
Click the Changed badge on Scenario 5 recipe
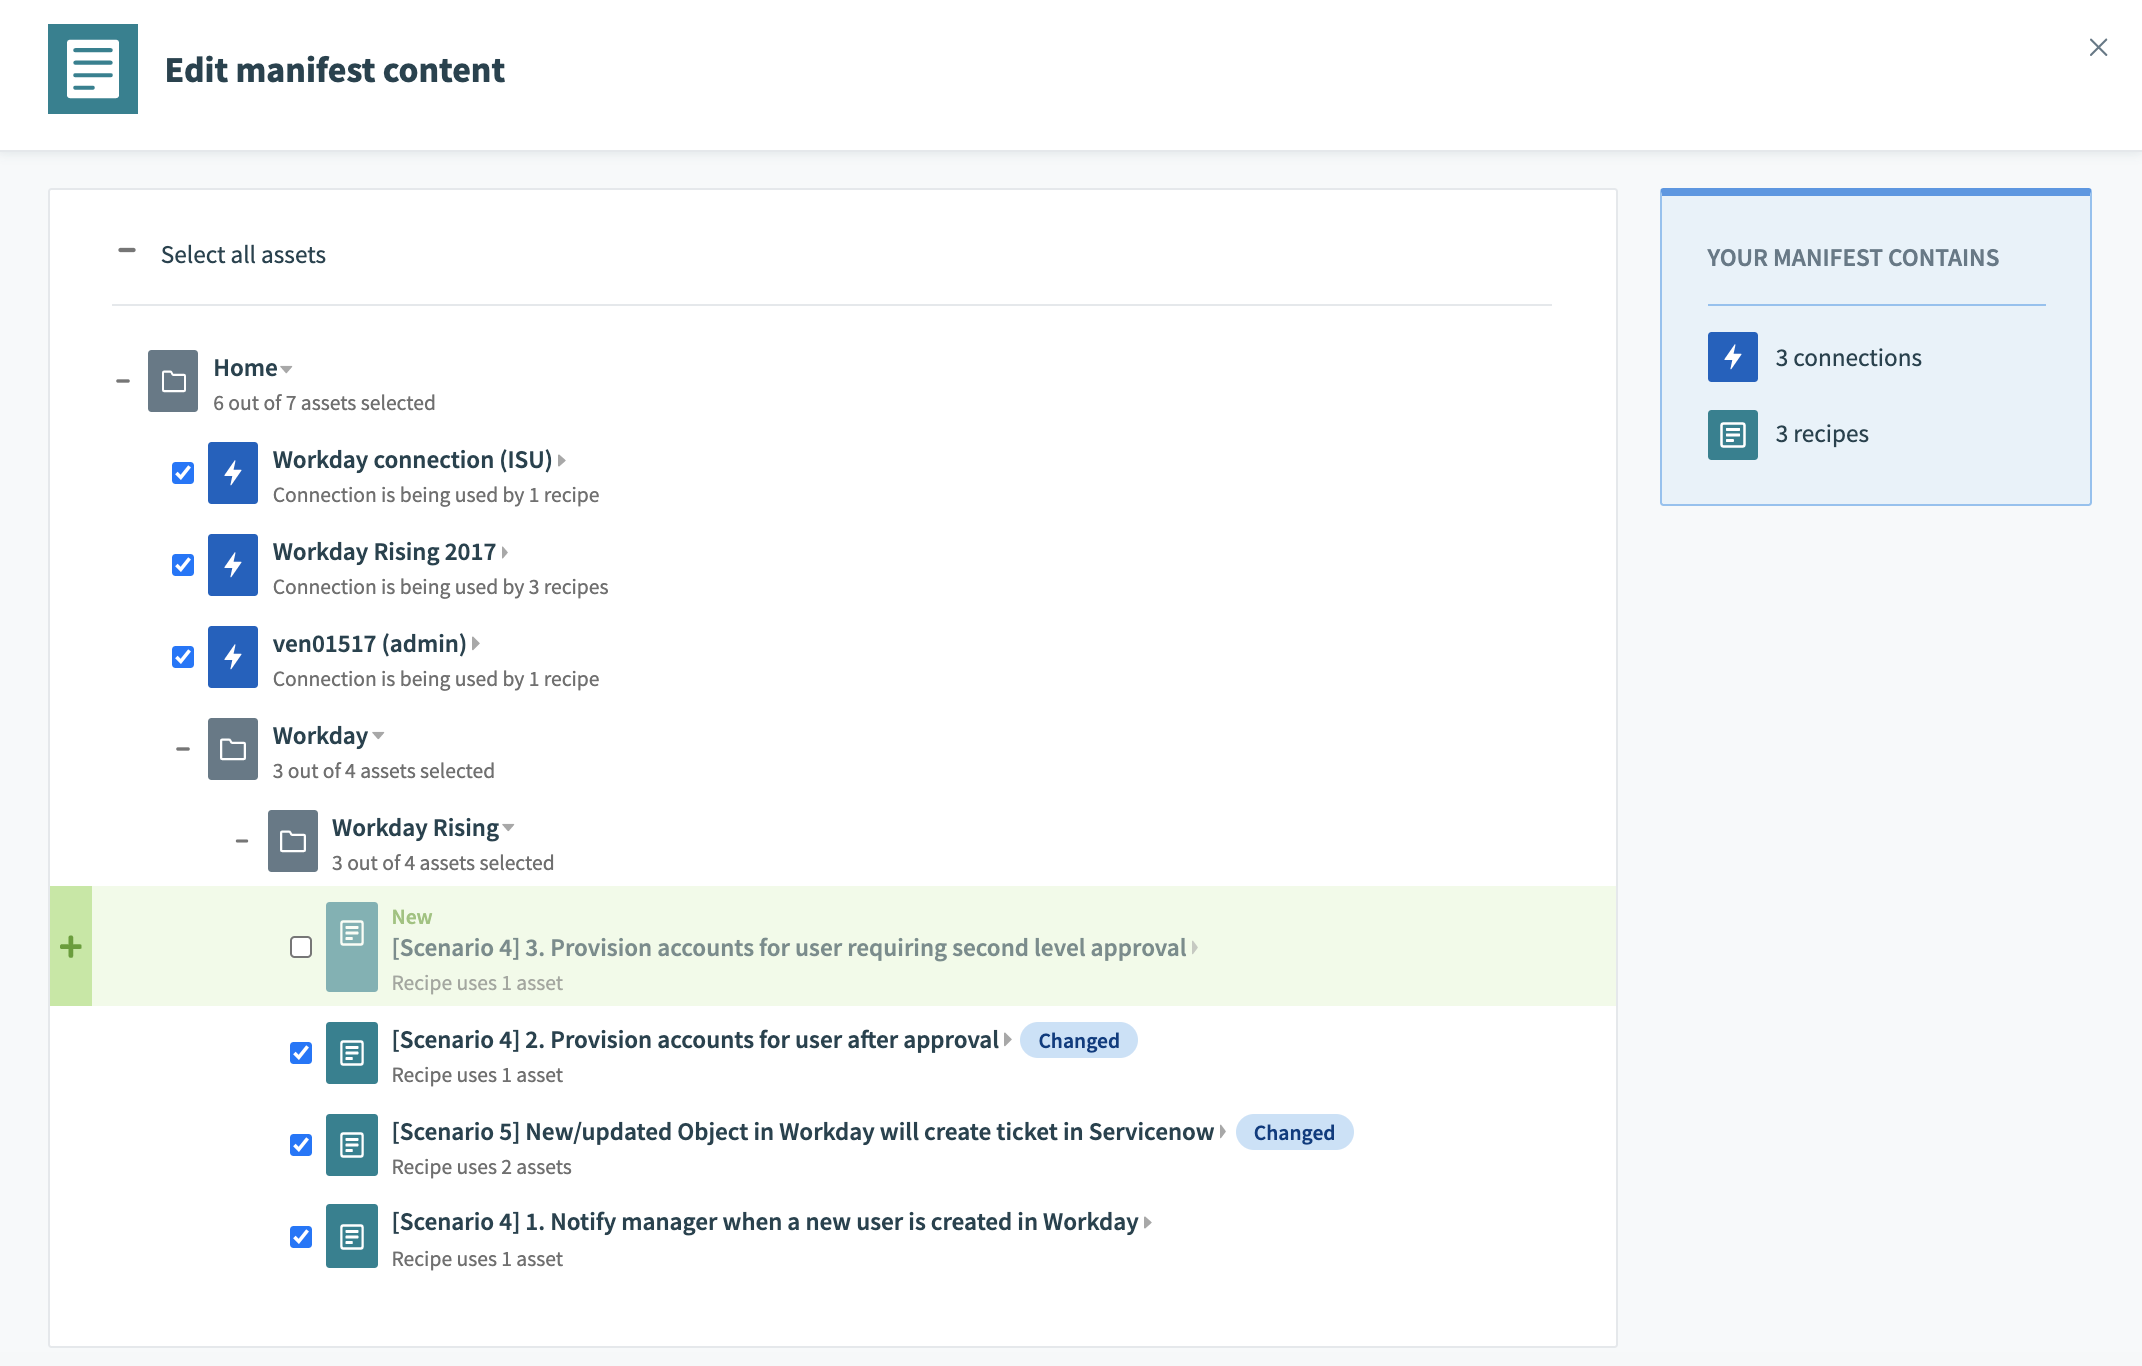click(x=1294, y=1130)
